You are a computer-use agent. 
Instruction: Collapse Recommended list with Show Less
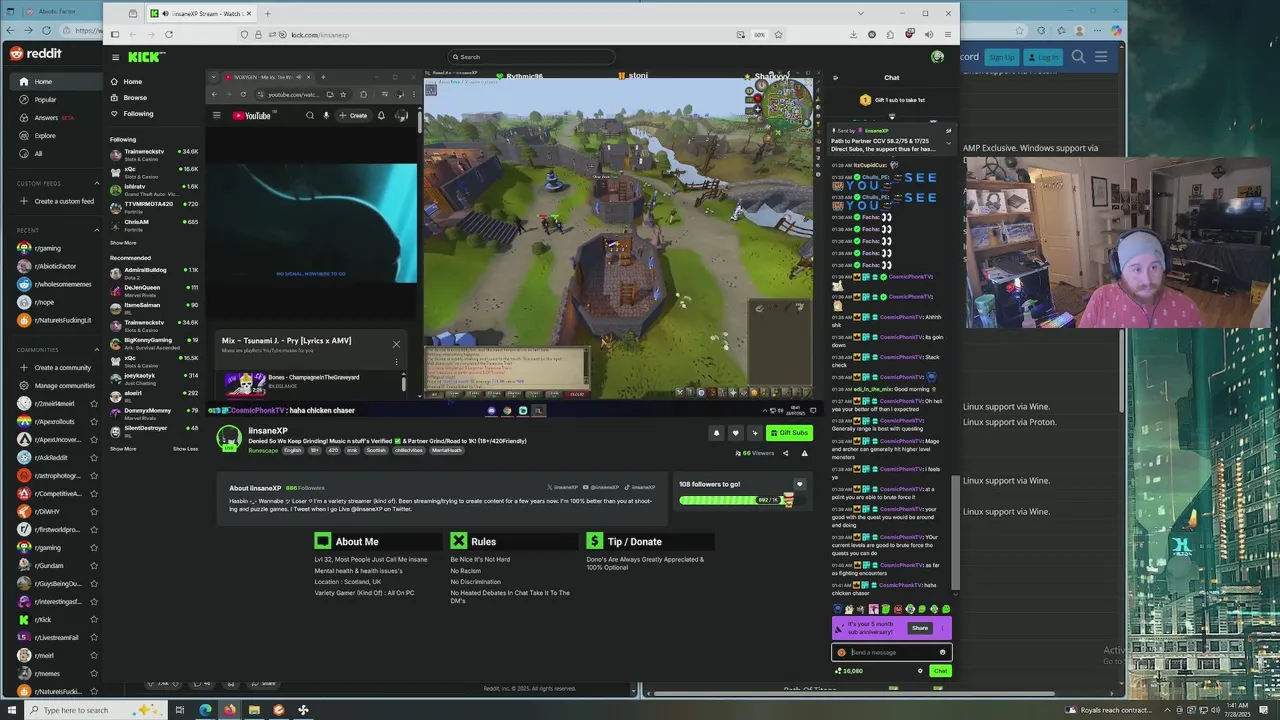coord(185,449)
